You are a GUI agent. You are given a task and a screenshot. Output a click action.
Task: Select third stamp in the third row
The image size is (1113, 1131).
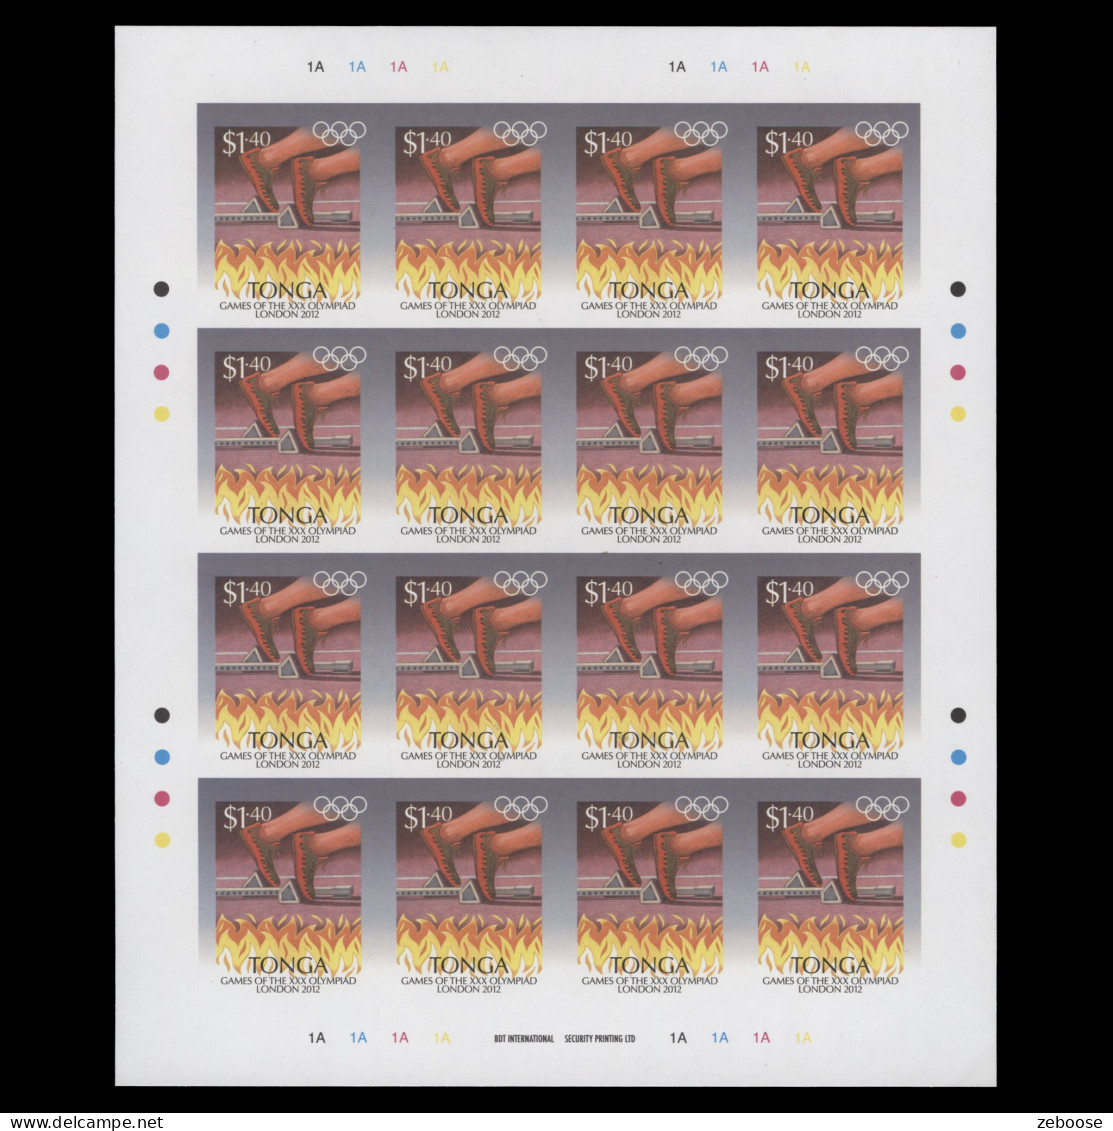pos(649,665)
